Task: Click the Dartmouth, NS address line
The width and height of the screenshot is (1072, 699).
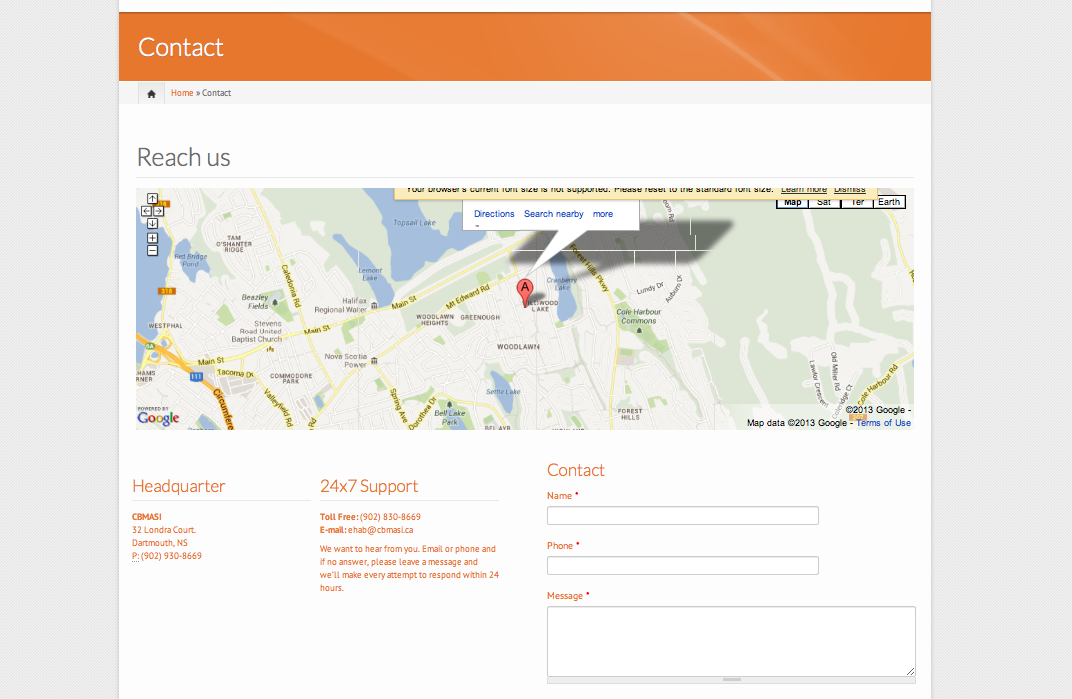Action: pyautogui.click(x=160, y=543)
